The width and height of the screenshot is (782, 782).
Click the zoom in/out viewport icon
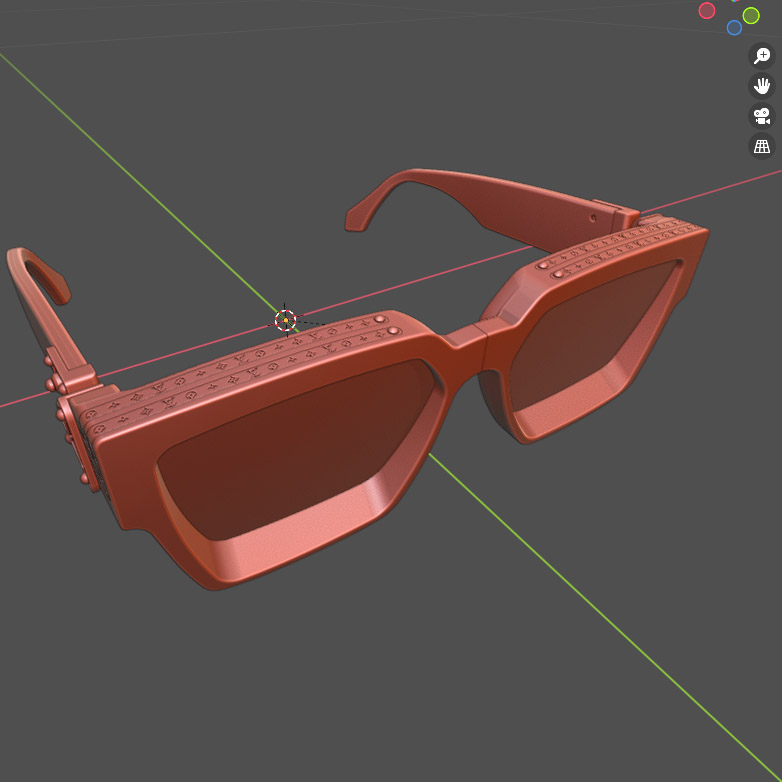[762, 55]
